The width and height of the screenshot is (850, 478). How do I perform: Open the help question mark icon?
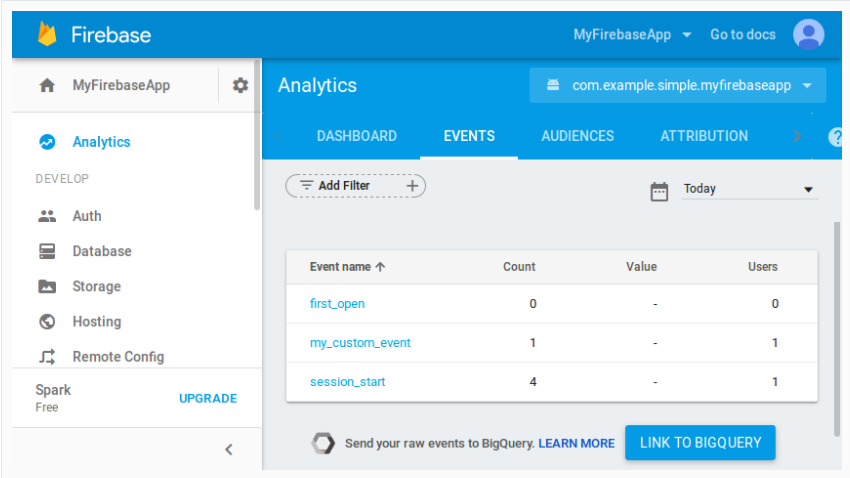(835, 137)
